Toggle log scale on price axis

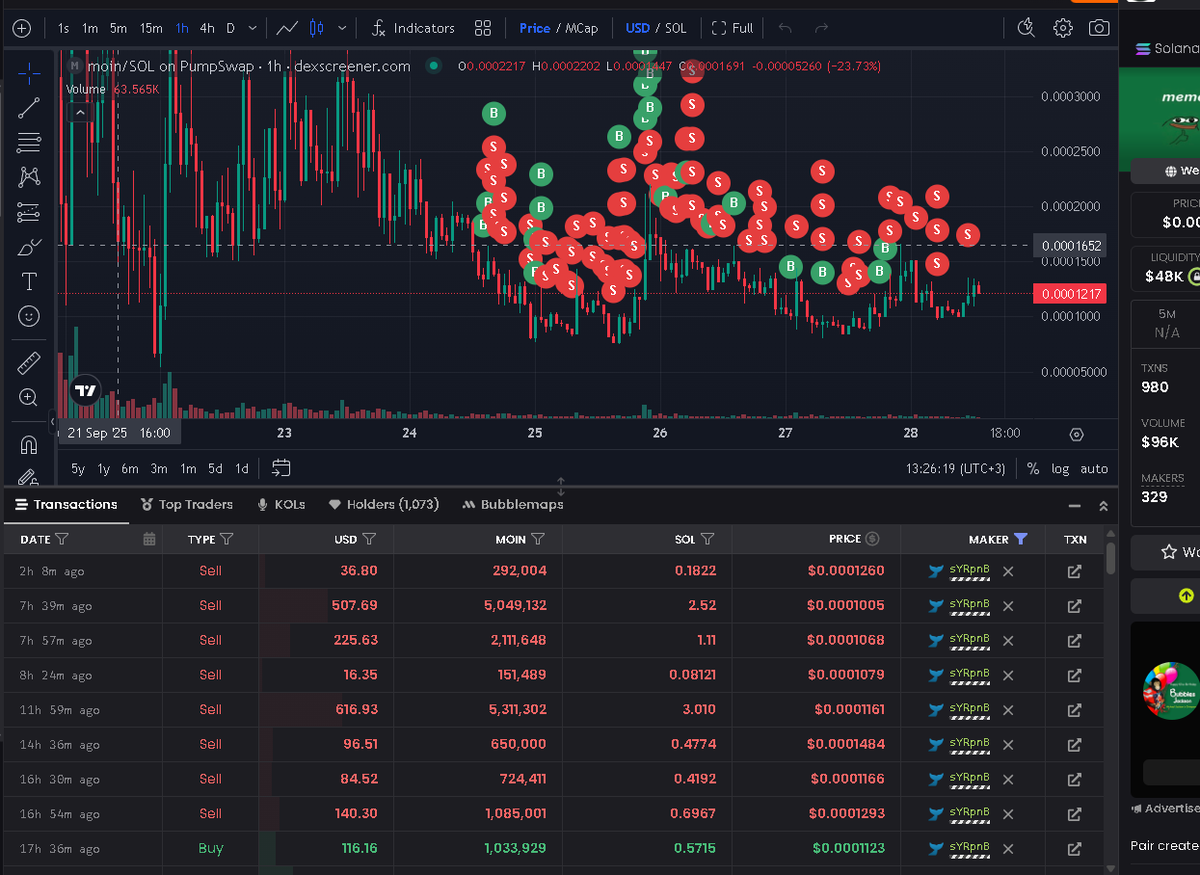tap(1060, 468)
